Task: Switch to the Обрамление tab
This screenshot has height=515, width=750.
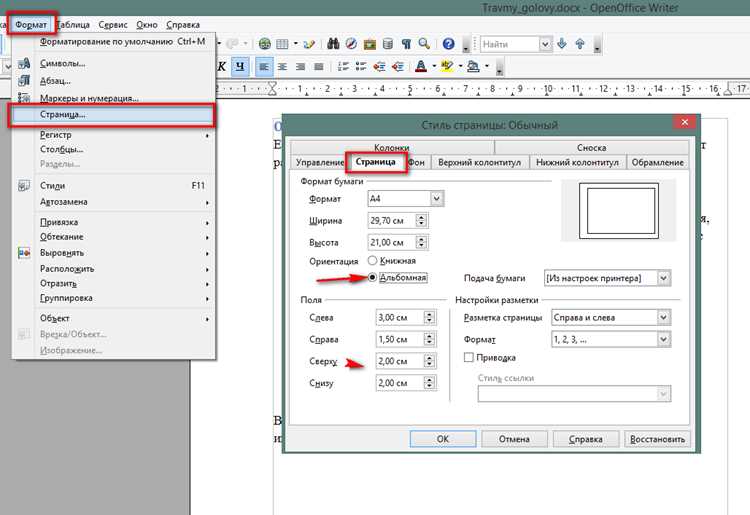Action: coord(657,162)
